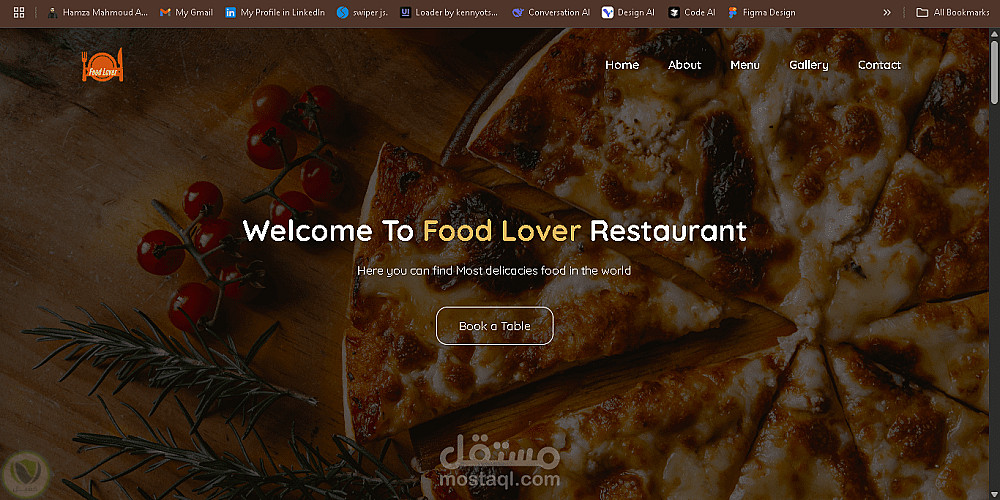Screen dimensions: 1000x500
Task: Open the Code AI bookmark
Action: [692, 12]
